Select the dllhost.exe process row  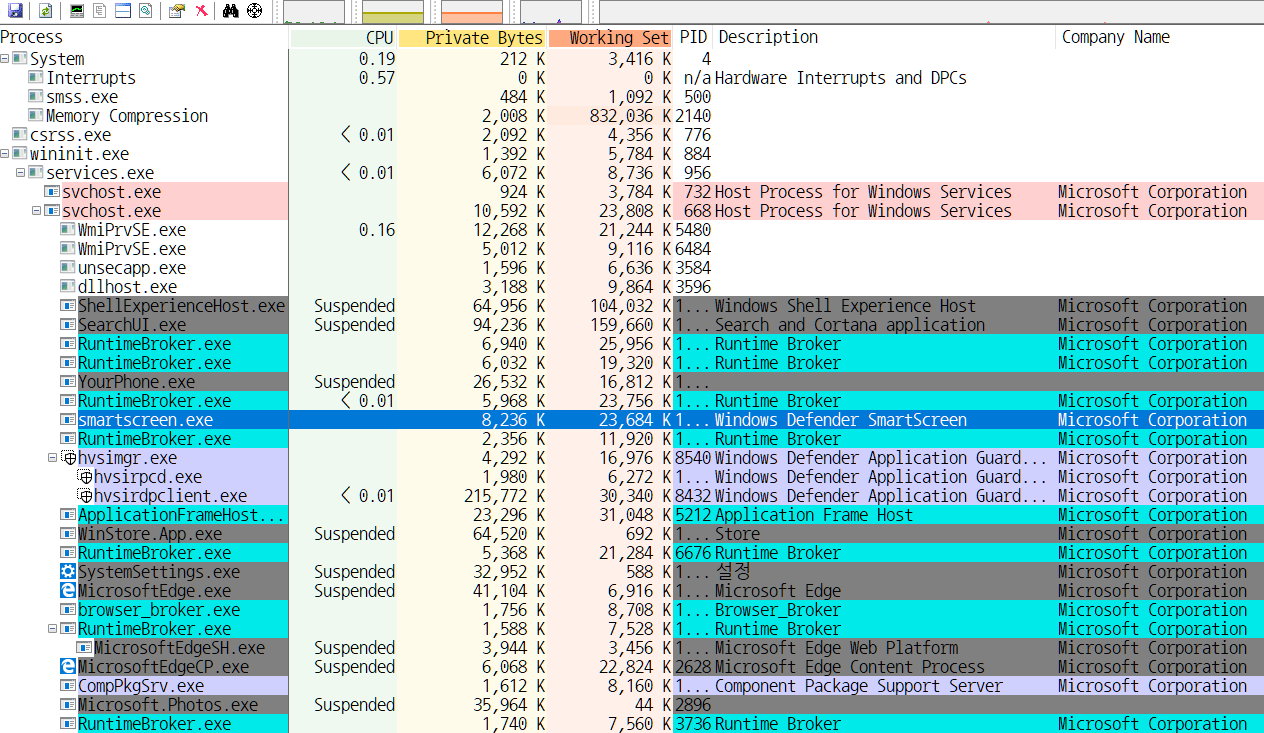coord(632,287)
